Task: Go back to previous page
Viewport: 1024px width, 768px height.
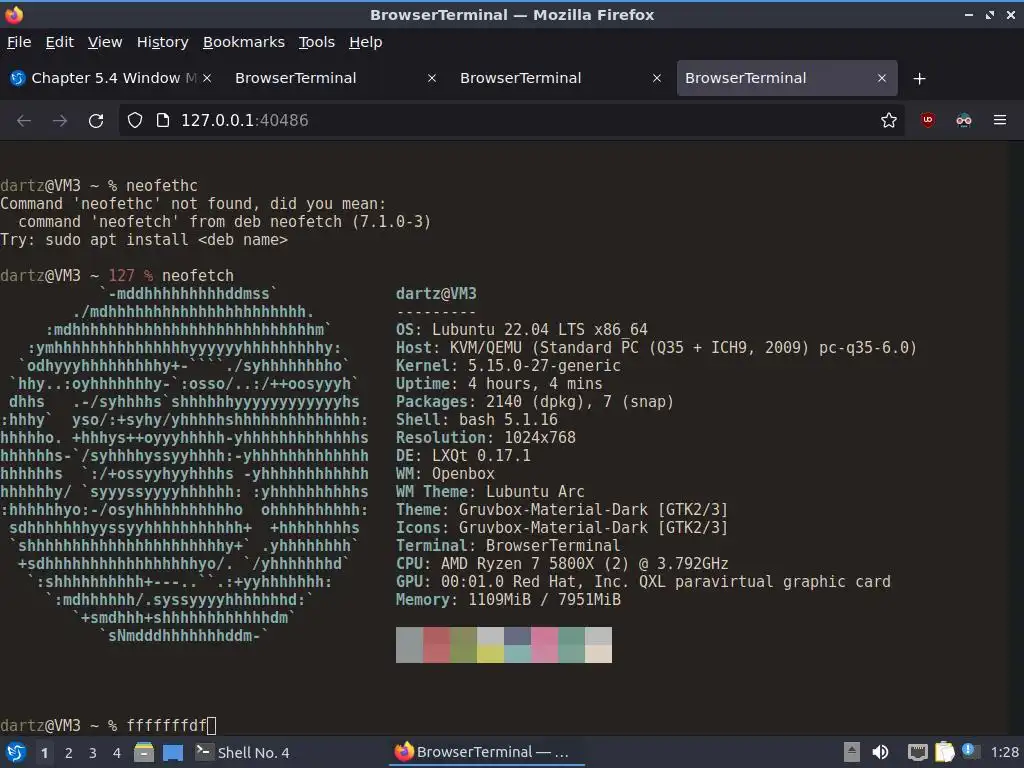Action: tap(24, 120)
